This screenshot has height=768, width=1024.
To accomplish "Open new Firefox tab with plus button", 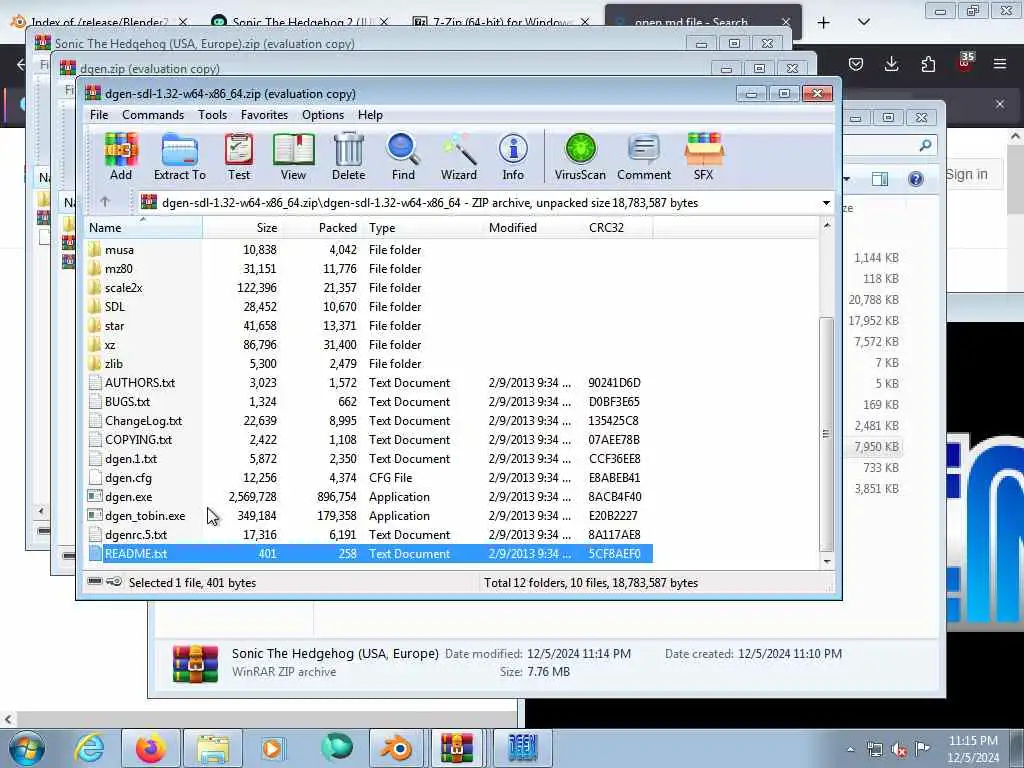I will 824,22.
